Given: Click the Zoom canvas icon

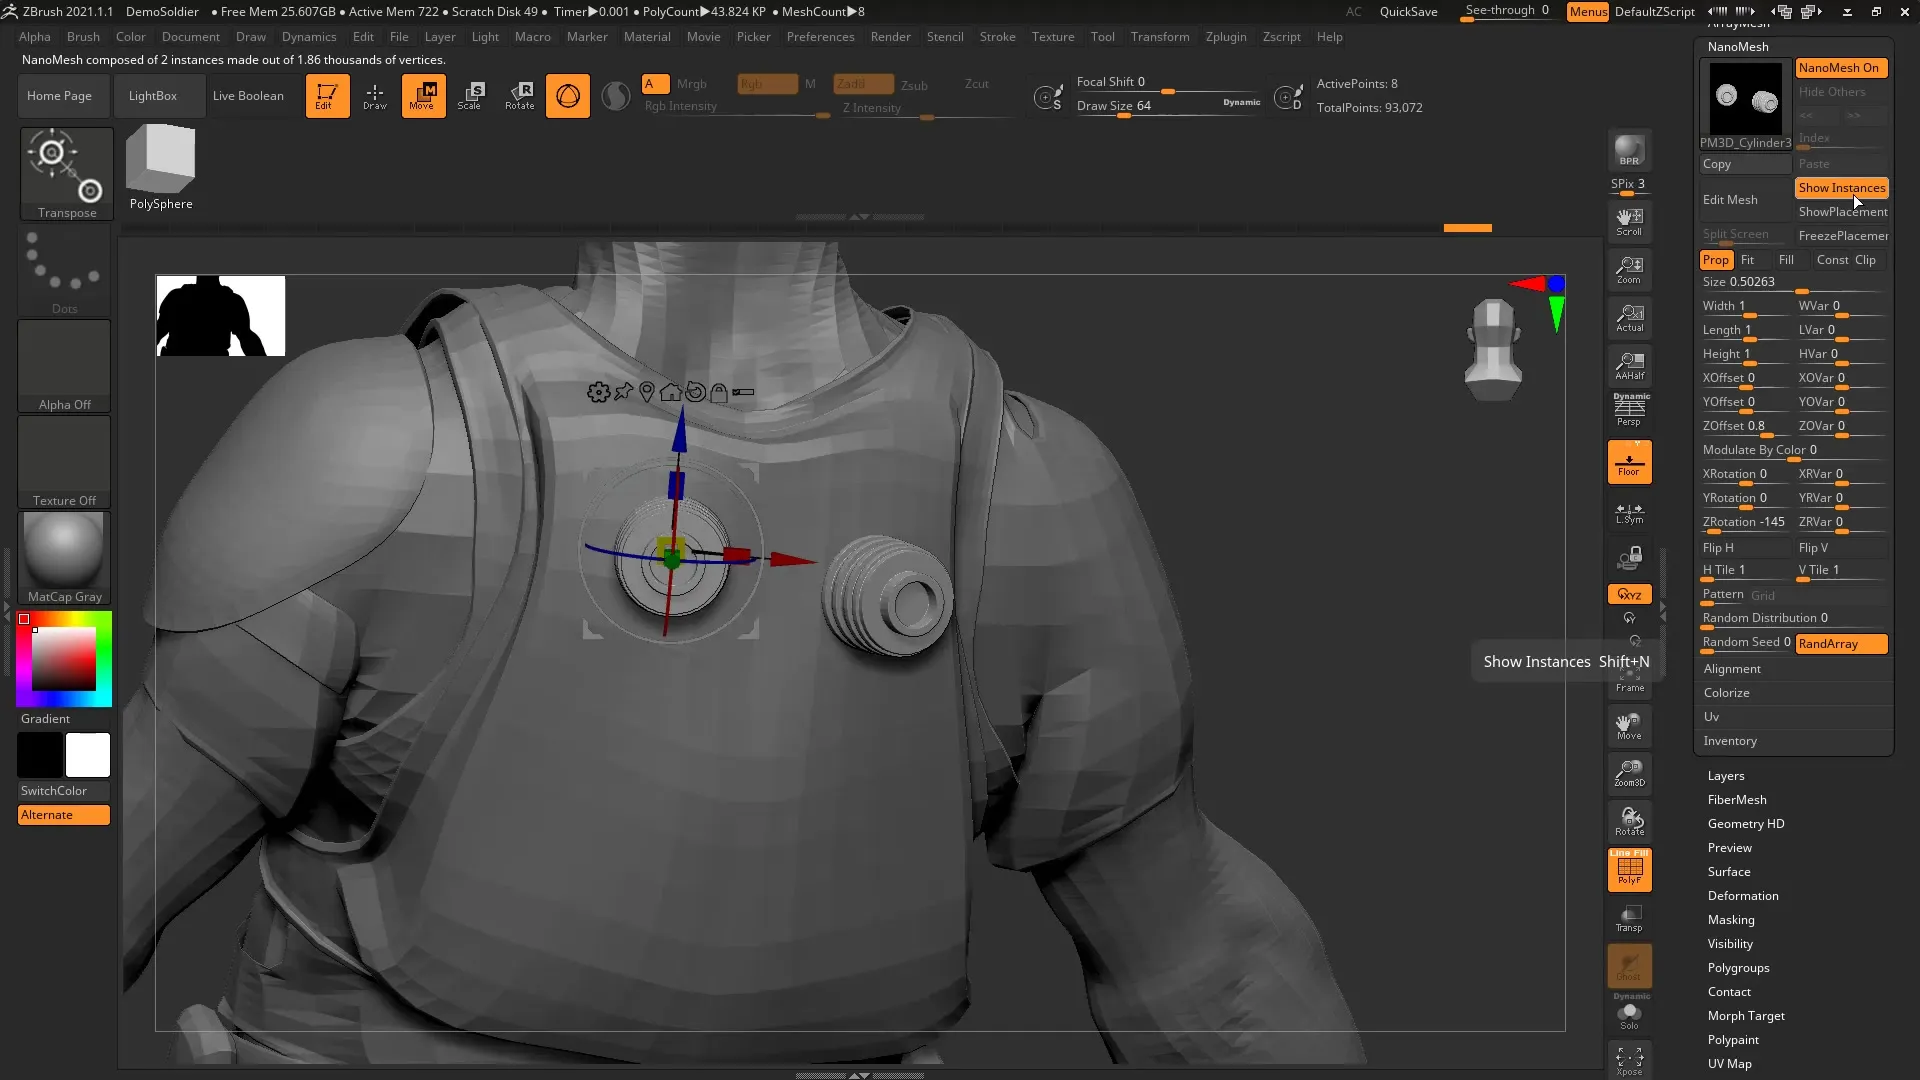Looking at the screenshot, I should [1629, 270].
